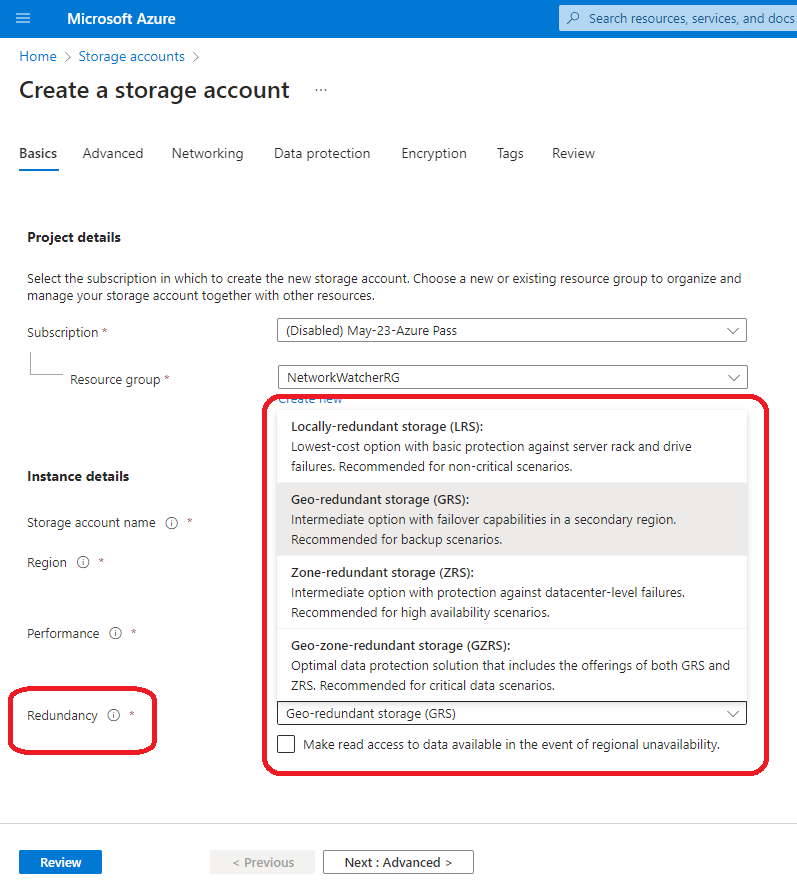Image resolution: width=797 pixels, height=896 pixels.
Task: Enable read access during regional unavailability checkbox
Action: click(287, 744)
